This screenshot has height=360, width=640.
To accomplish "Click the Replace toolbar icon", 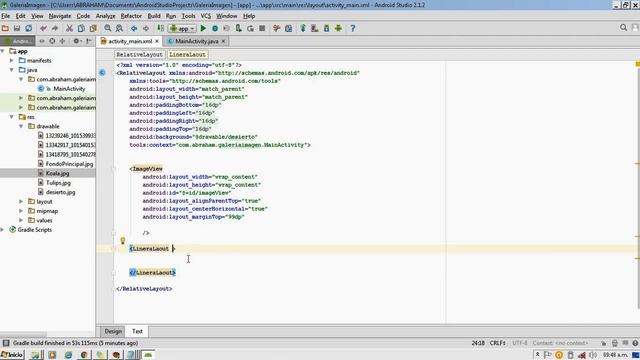I will point(119,28).
